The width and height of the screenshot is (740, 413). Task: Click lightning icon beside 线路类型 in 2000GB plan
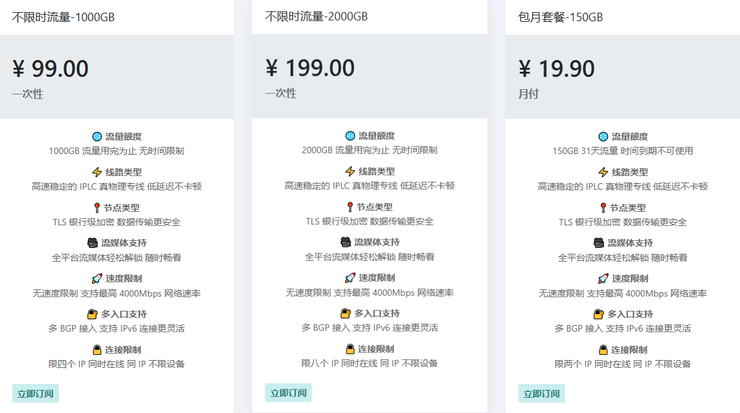(350, 171)
